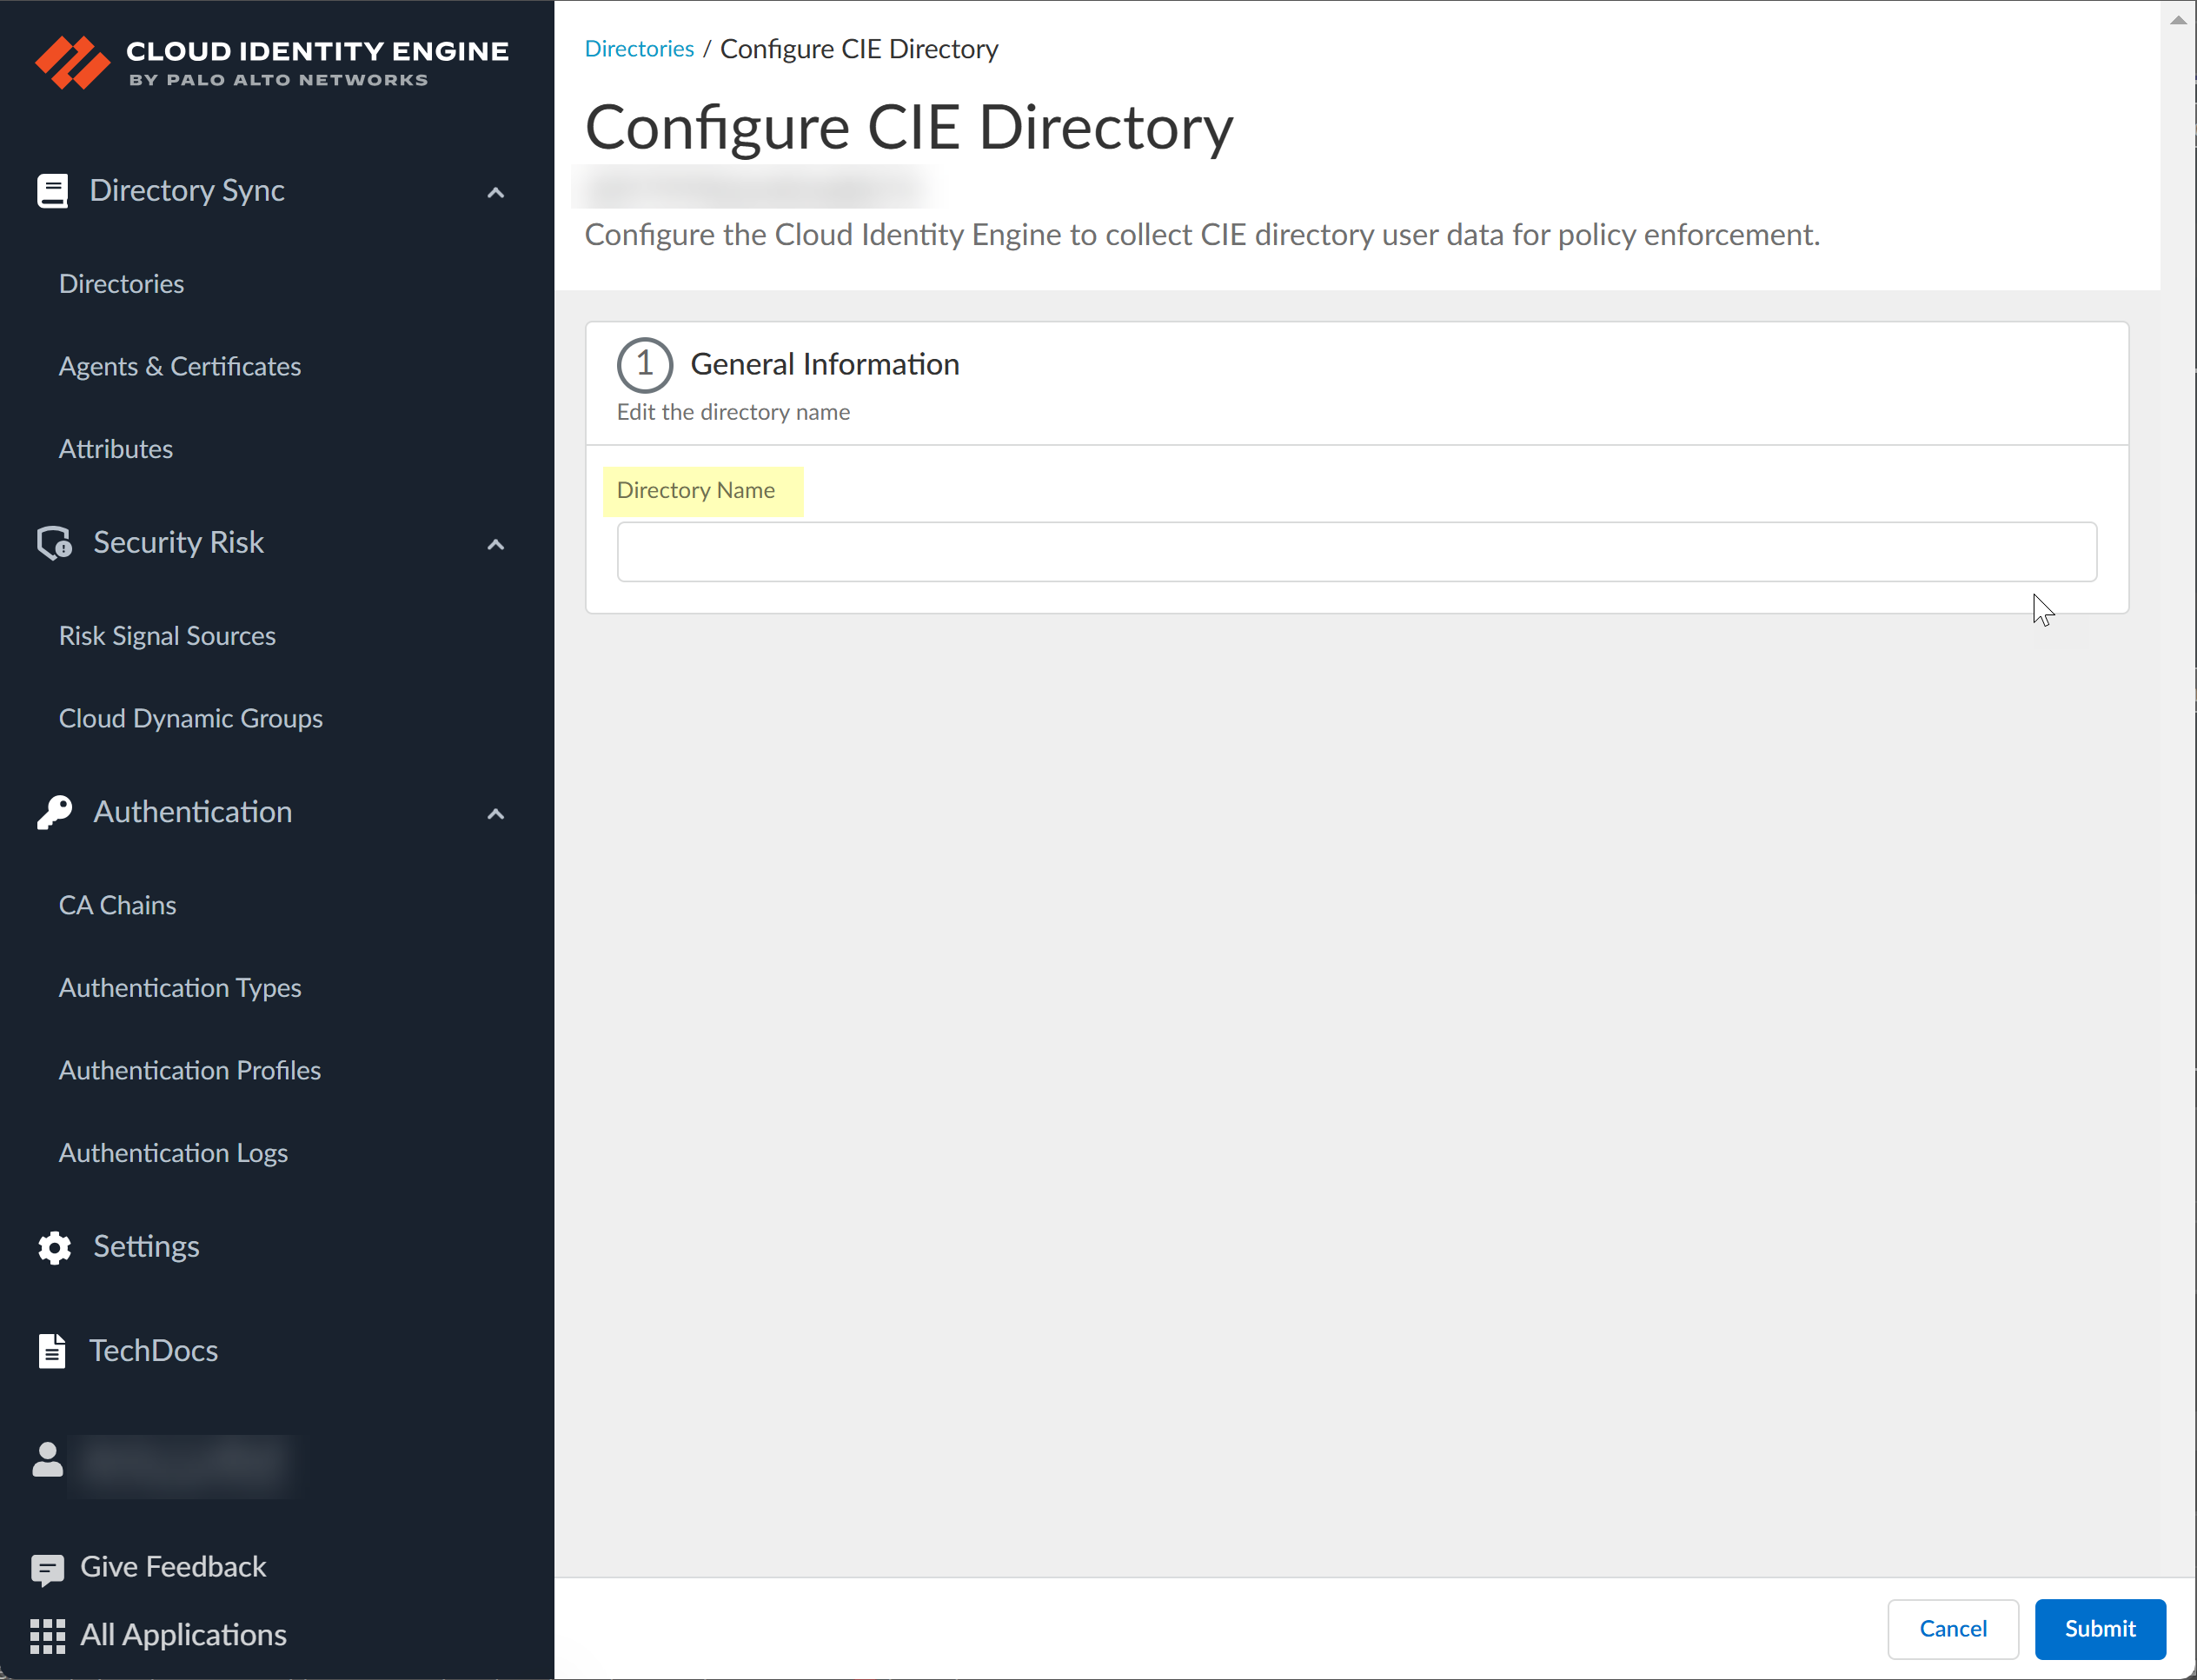Viewport: 2197px width, 1680px height.
Task: Select Cloud Dynamic Groups
Action: tap(191, 718)
